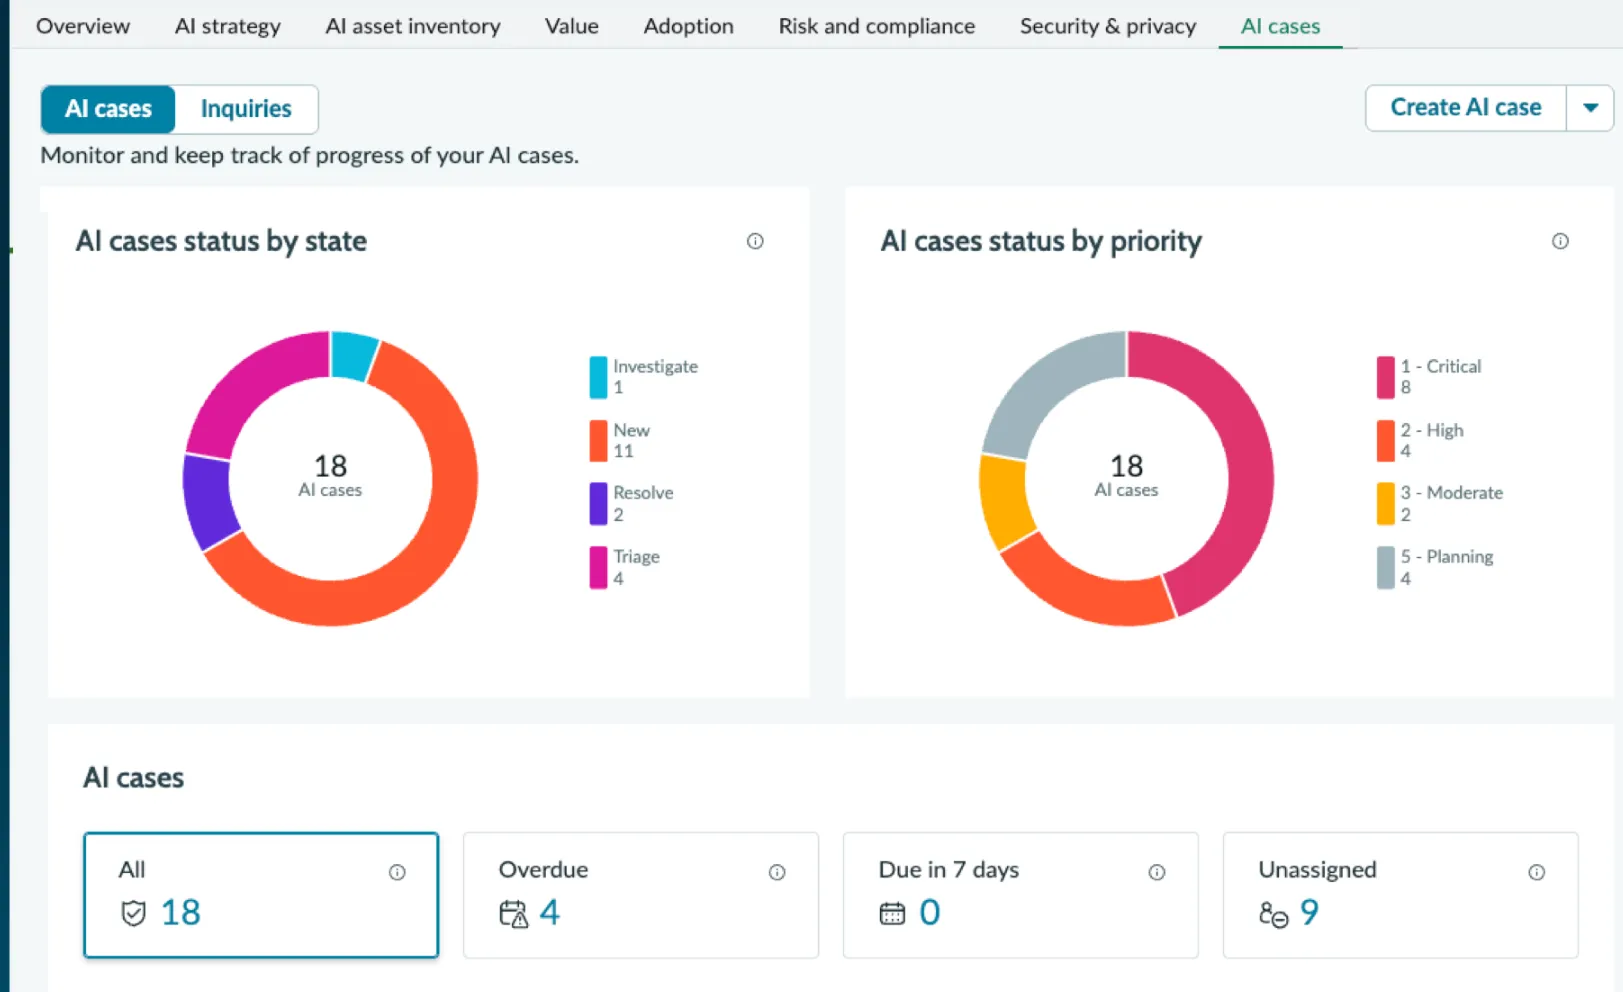This screenshot has height=992, width=1623.
Task: Click info icon on status by state chart
Action: coord(755,241)
